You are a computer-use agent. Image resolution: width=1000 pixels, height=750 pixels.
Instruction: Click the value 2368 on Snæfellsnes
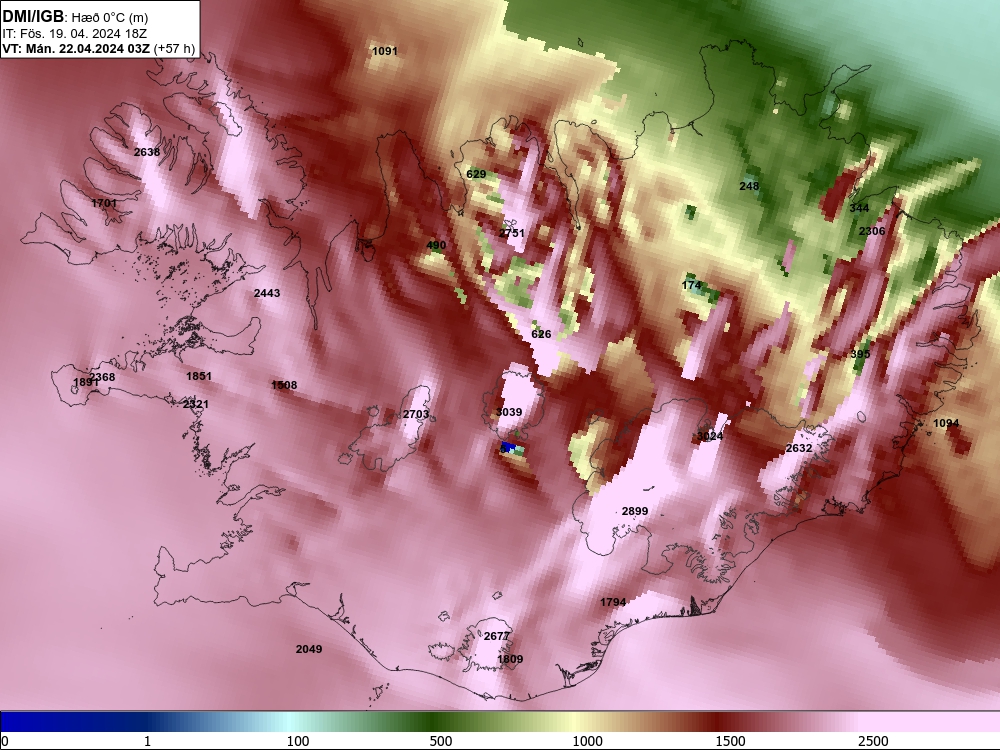tap(103, 377)
